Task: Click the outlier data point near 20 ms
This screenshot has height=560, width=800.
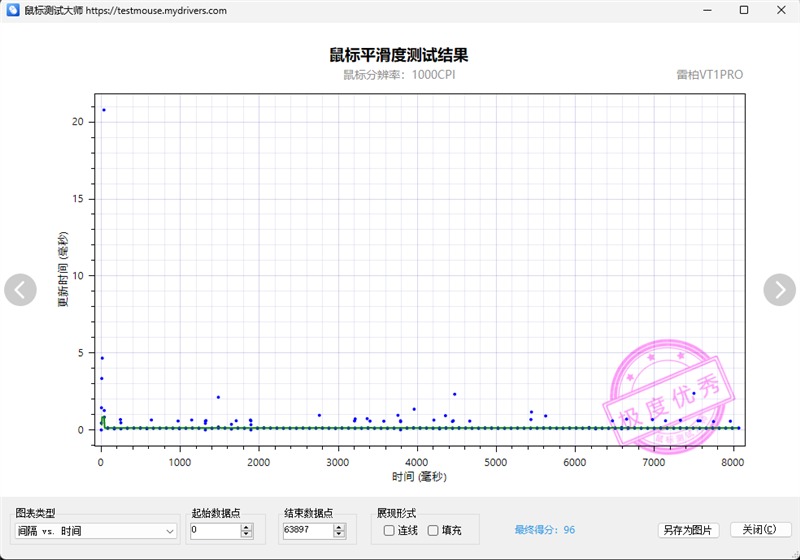Action: pyautogui.click(x=104, y=110)
